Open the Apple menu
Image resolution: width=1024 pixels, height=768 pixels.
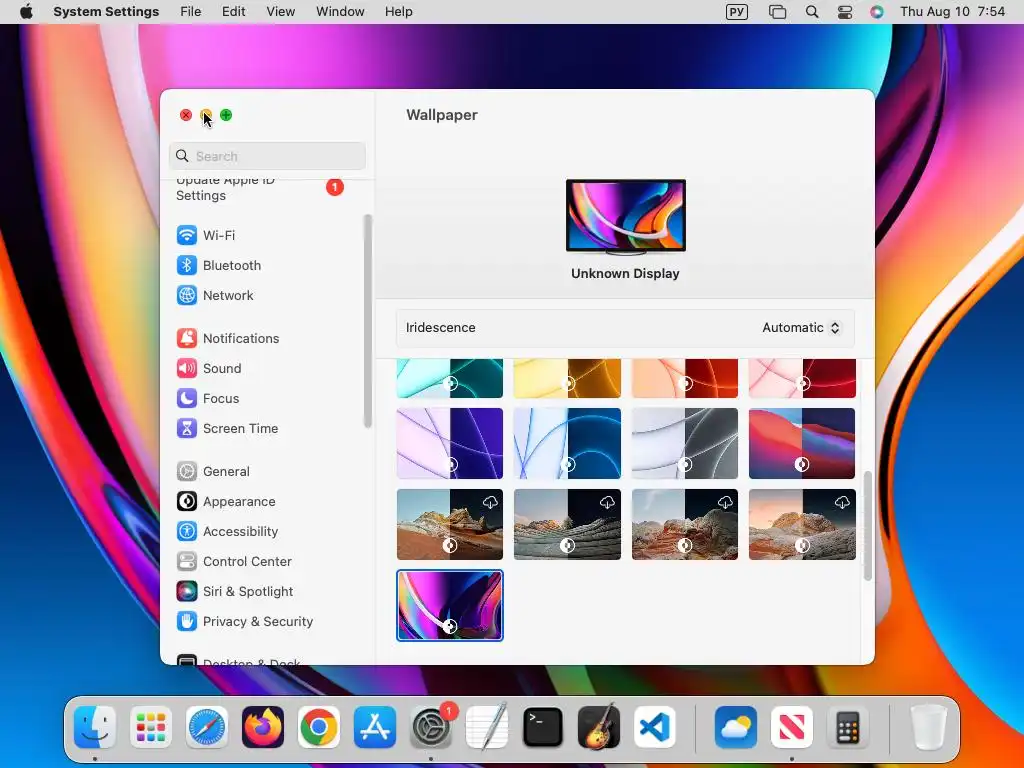(26, 12)
